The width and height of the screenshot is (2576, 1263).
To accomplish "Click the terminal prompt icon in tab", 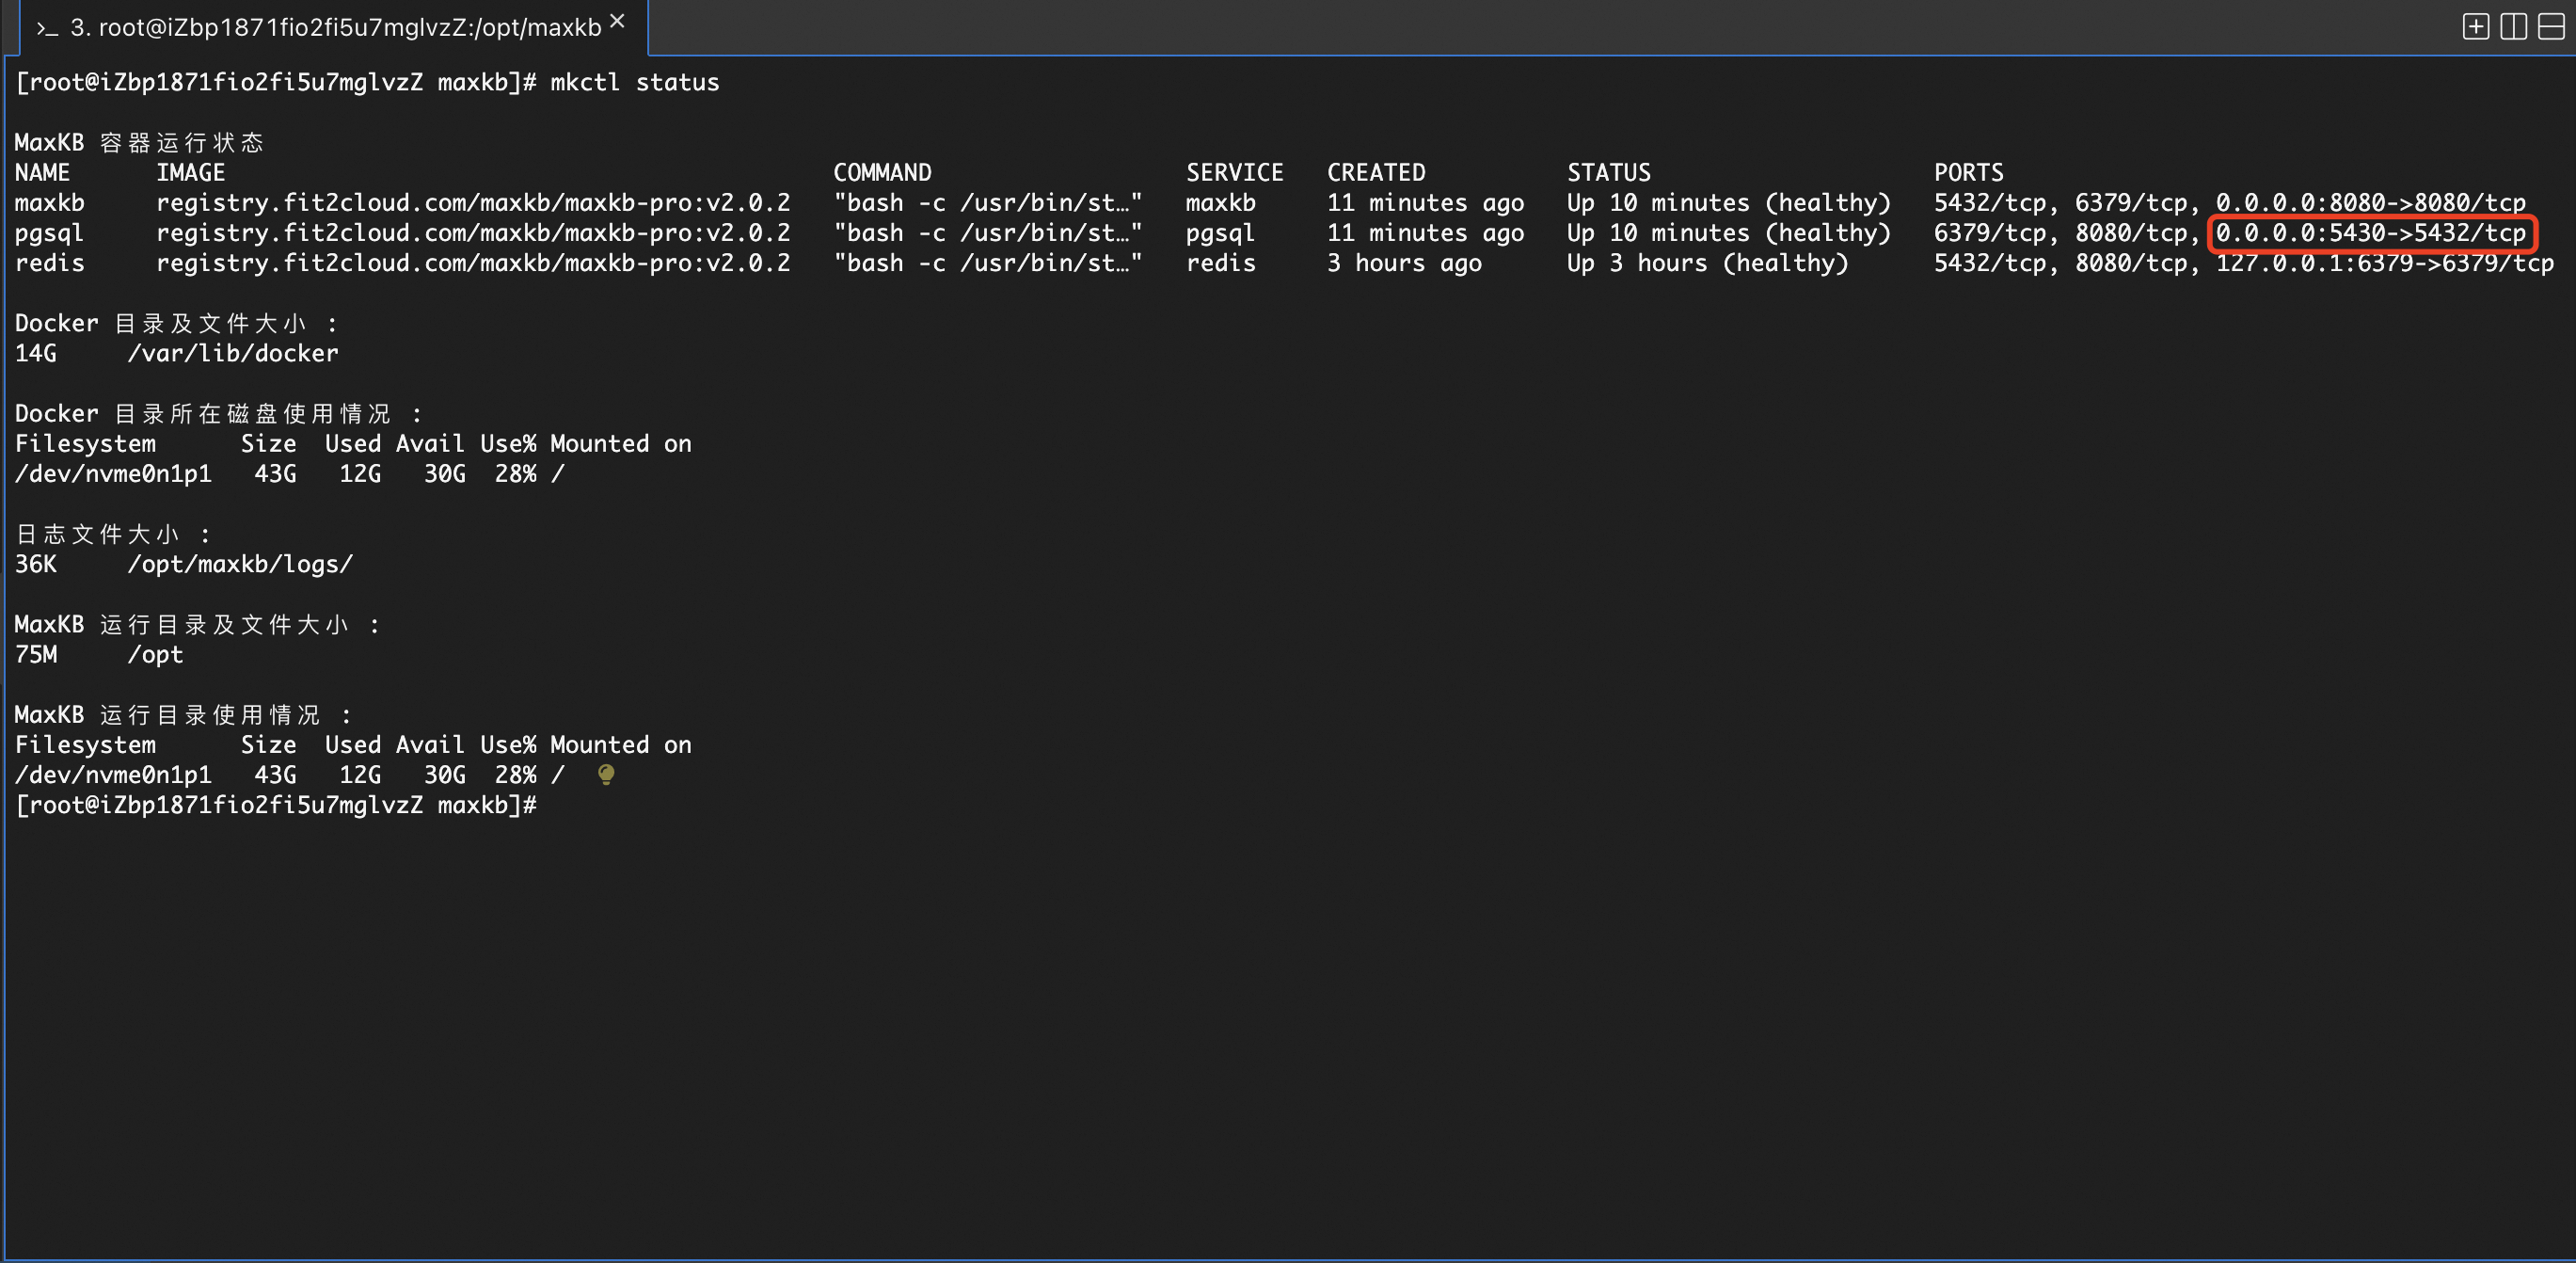I will 47,29.
